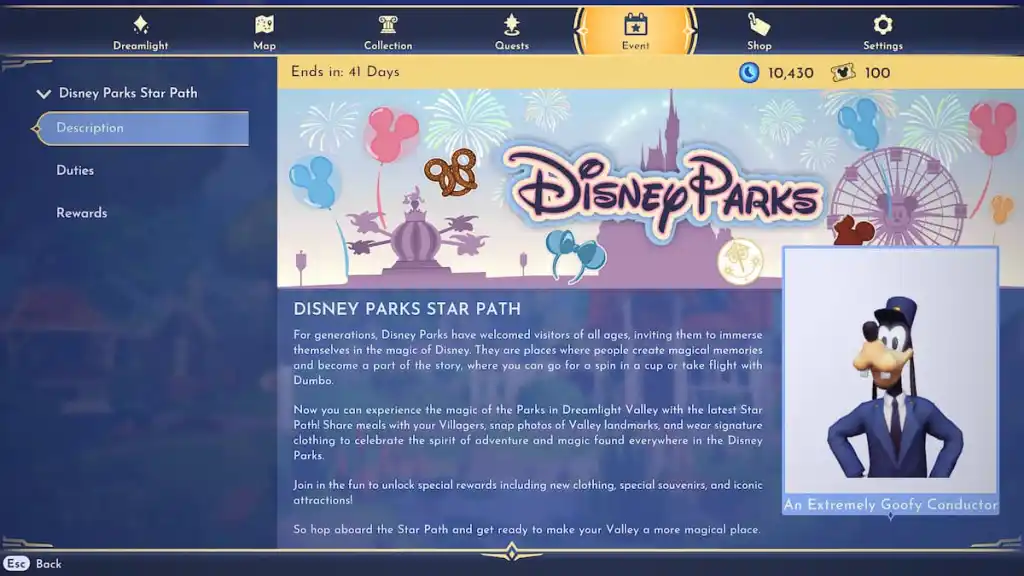This screenshot has width=1024, height=576.
Task: Click 'An Extremely Goofy Conductor' caption
Action: (891, 505)
